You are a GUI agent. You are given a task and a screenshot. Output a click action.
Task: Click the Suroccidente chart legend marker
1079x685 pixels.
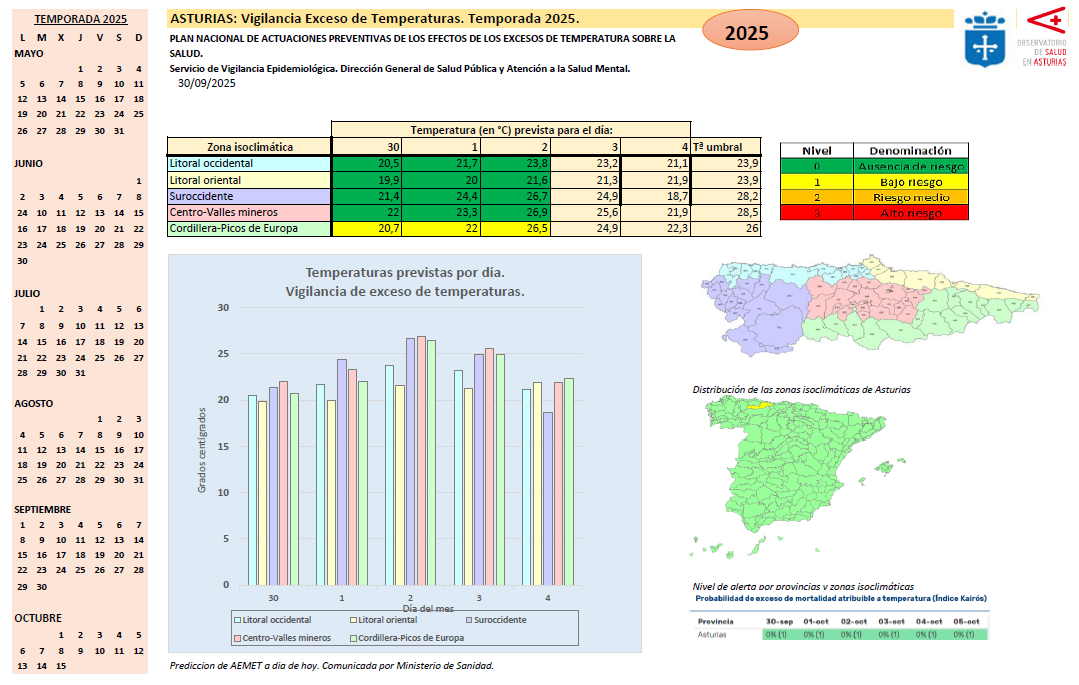[x=468, y=620]
